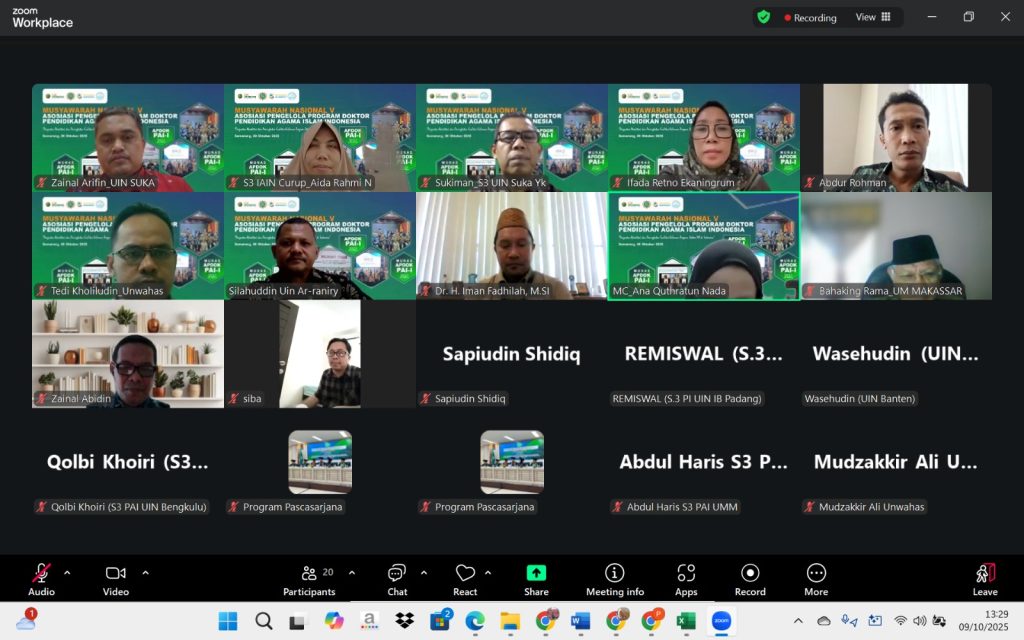Select the MC_Ana Quthratun Nada video tile
The width and height of the screenshot is (1024, 640).
(x=704, y=246)
